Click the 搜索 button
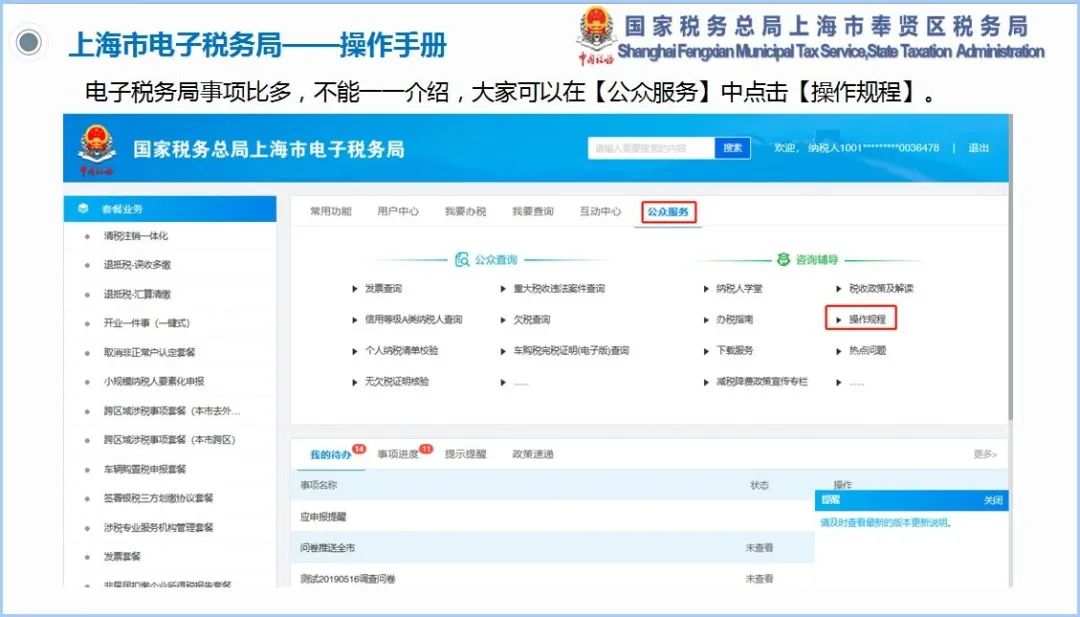Screen dimensions: 1080x617 pyautogui.click(x=732, y=148)
